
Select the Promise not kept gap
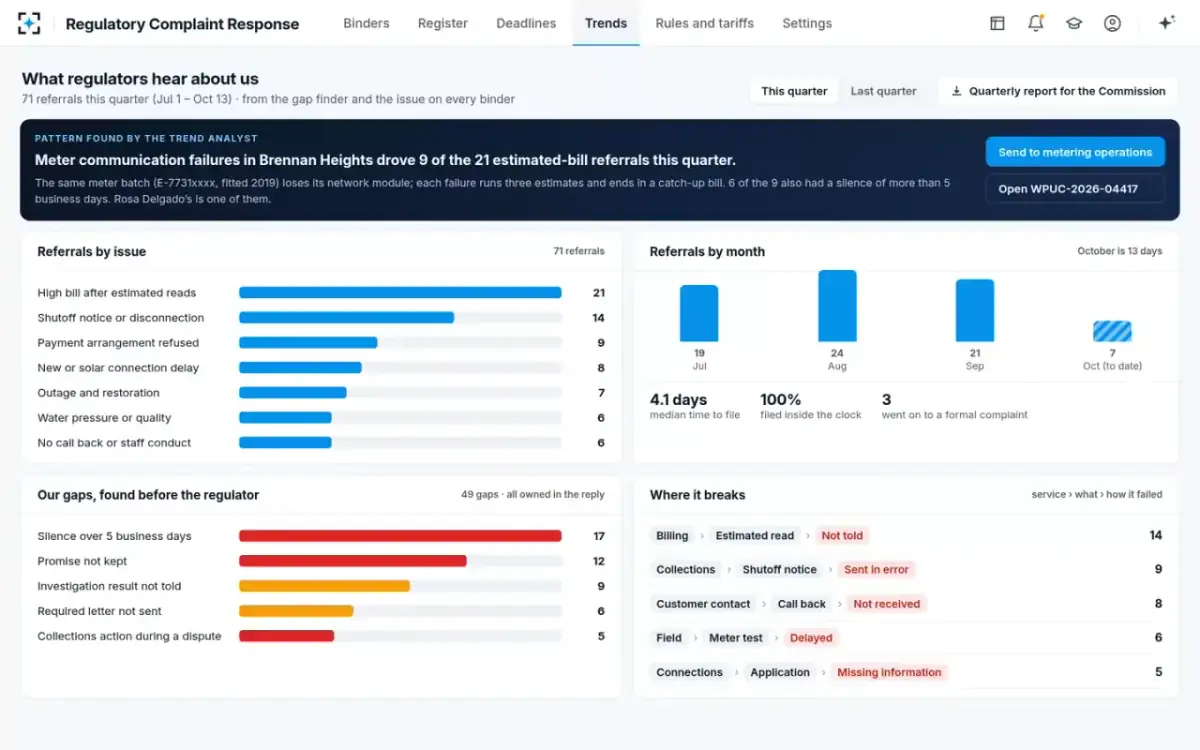pos(321,561)
